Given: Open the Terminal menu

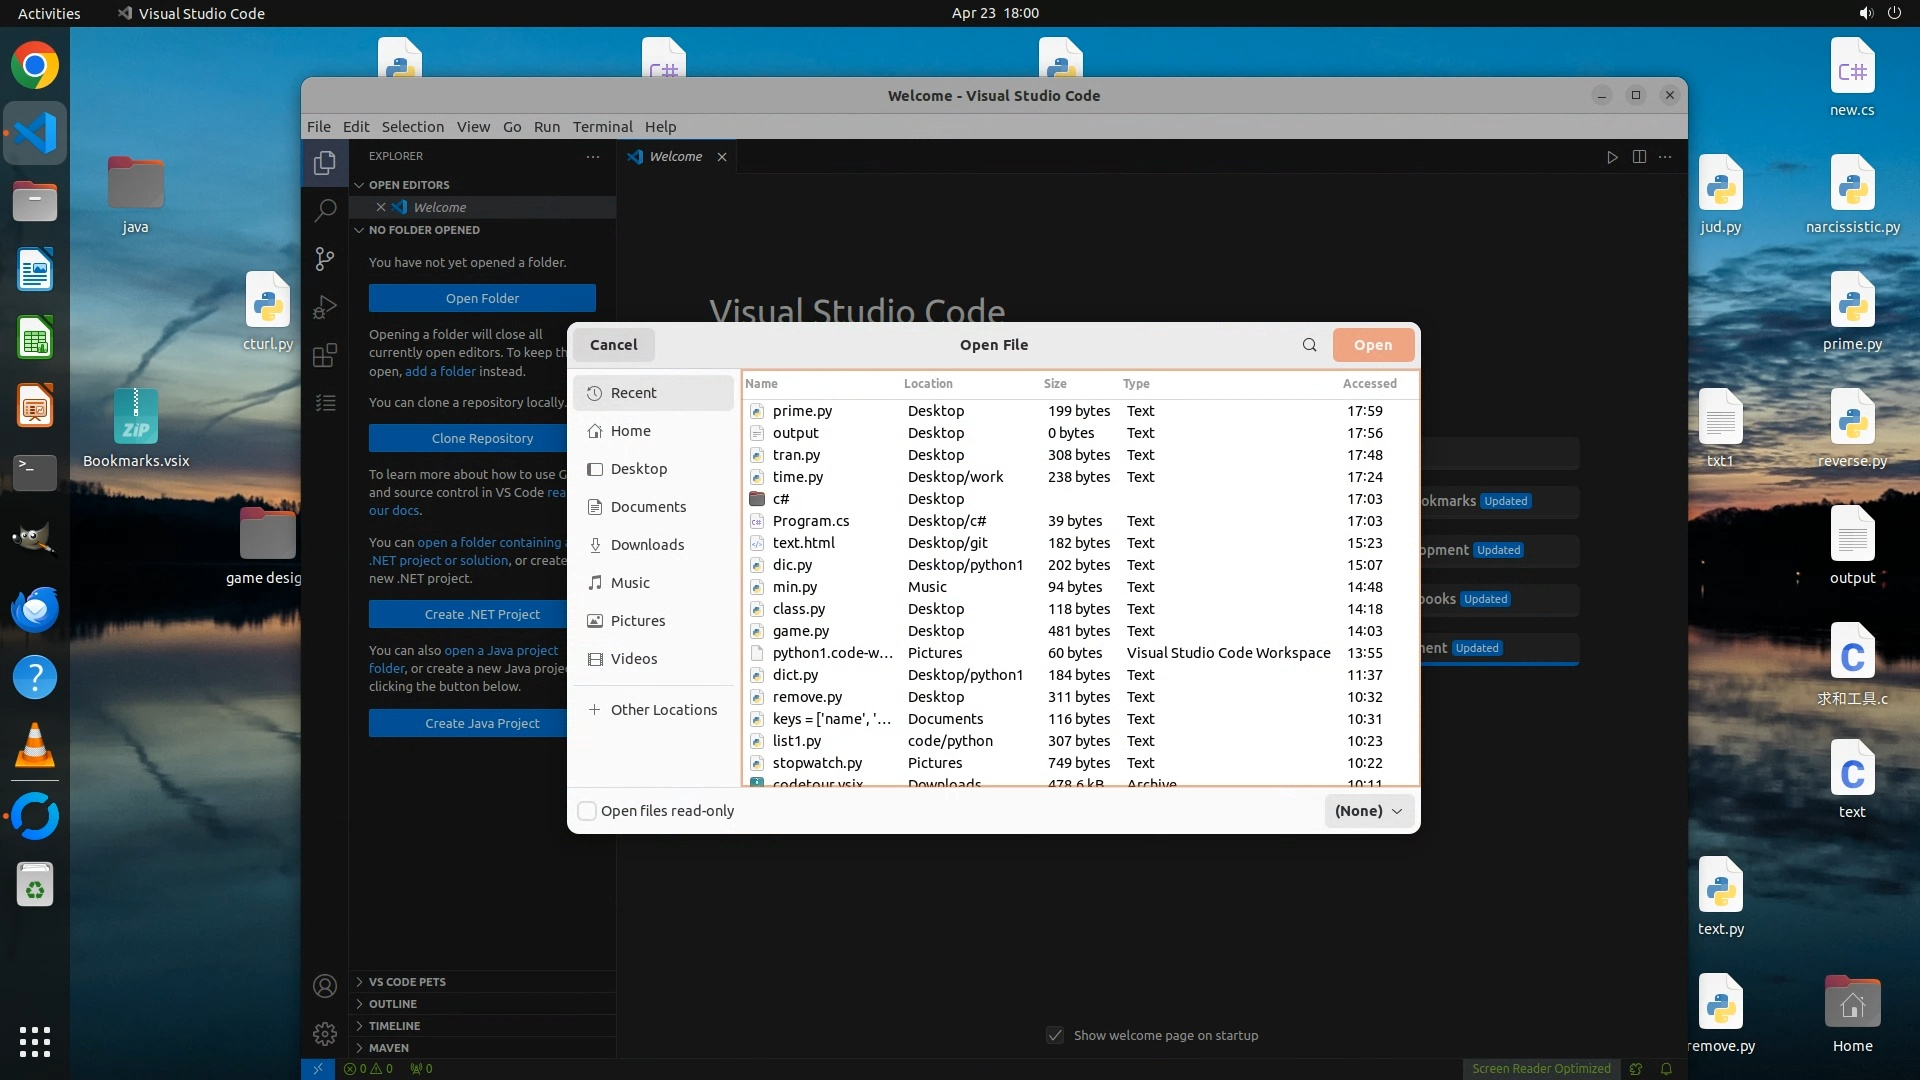Looking at the screenshot, I should 602,127.
